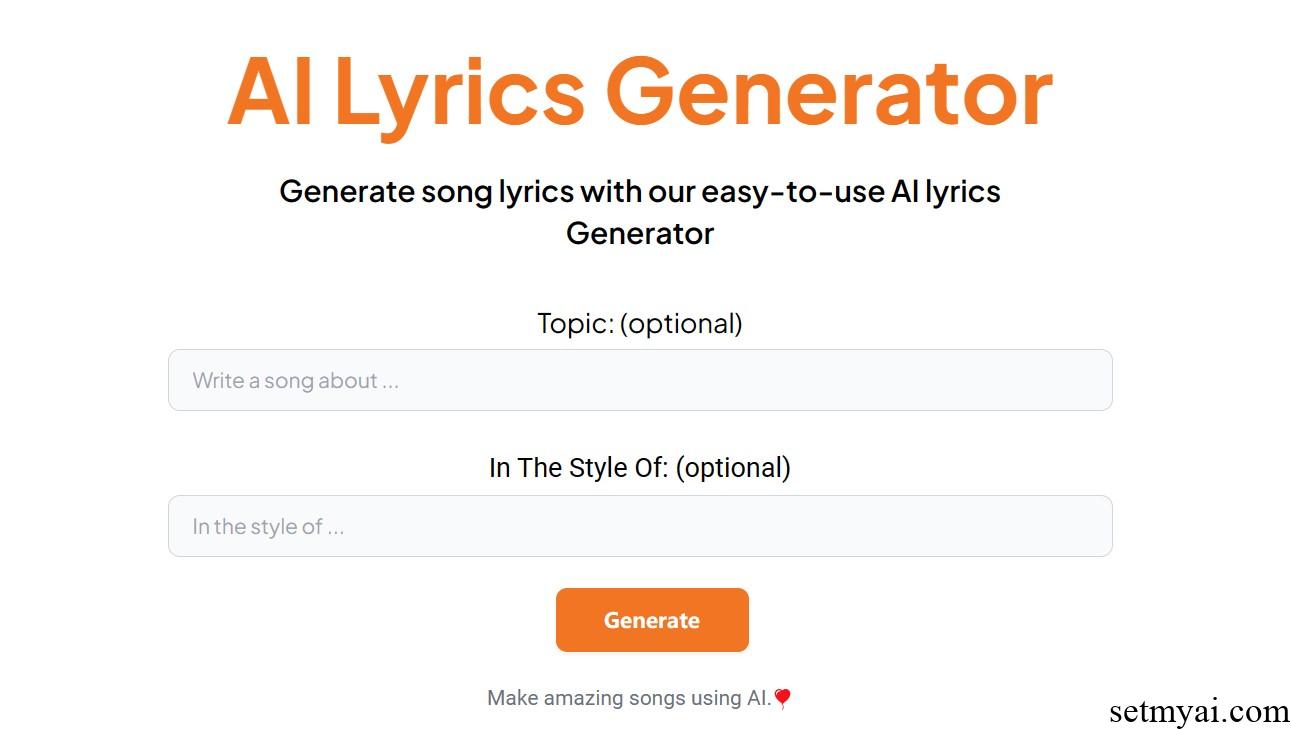Click the word 'Generator' in the subtitle's second line

coord(640,233)
